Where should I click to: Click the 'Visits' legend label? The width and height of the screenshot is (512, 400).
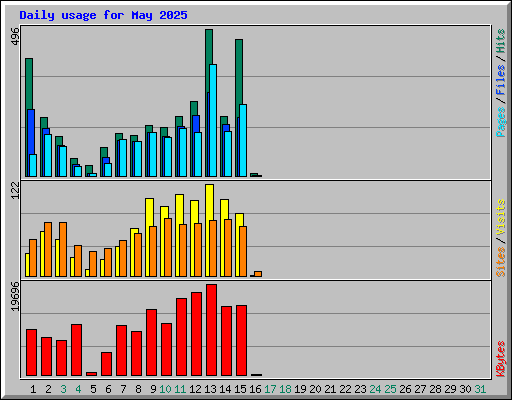tap(501, 217)
